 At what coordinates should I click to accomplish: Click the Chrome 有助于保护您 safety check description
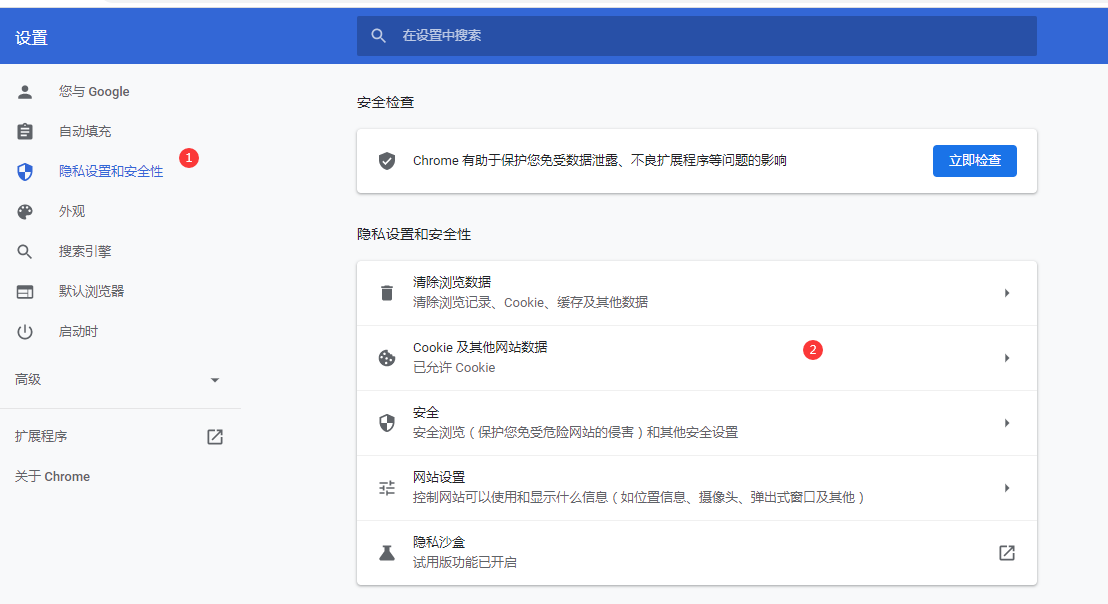(599, 161)
